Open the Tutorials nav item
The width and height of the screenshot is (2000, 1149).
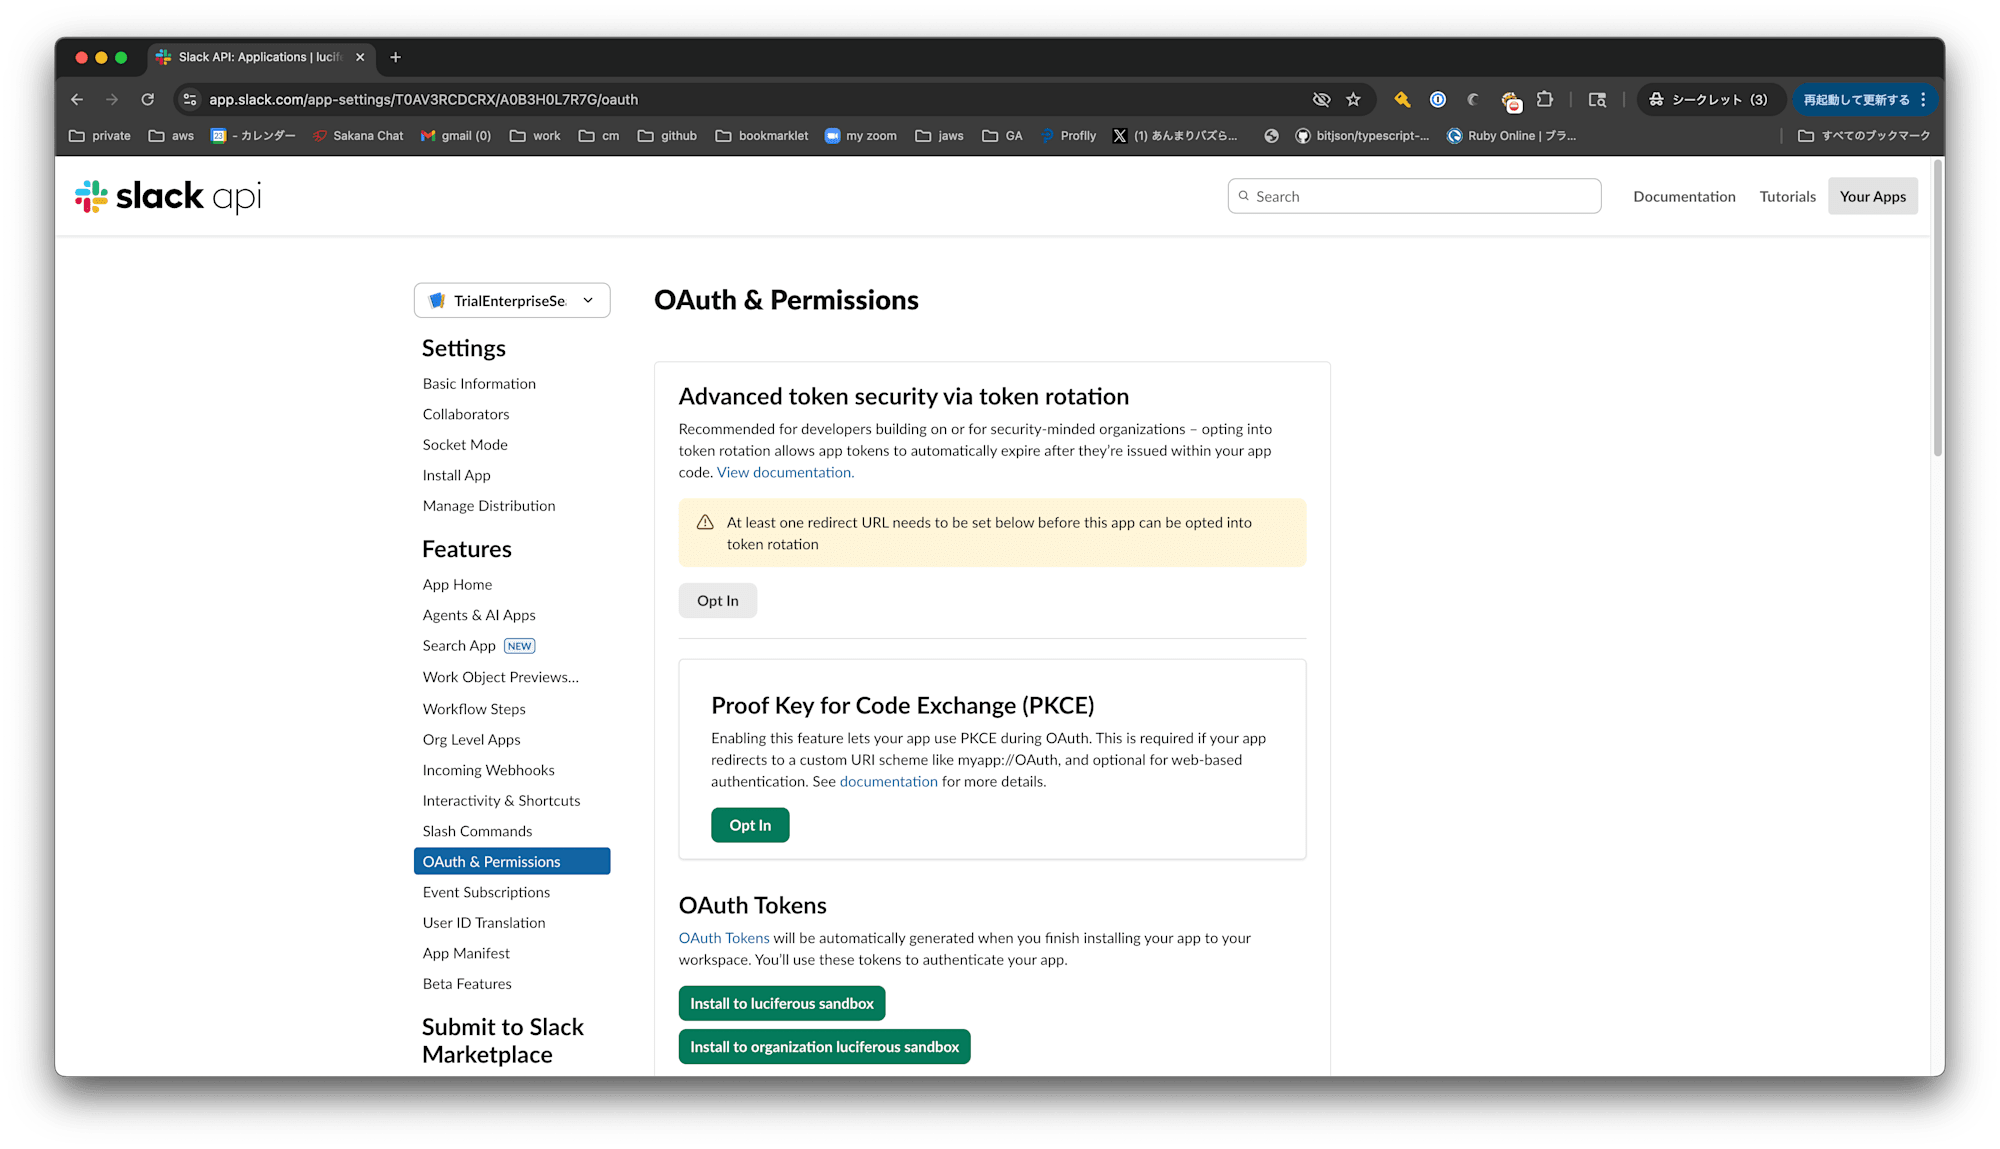(x=1787, y=196)
